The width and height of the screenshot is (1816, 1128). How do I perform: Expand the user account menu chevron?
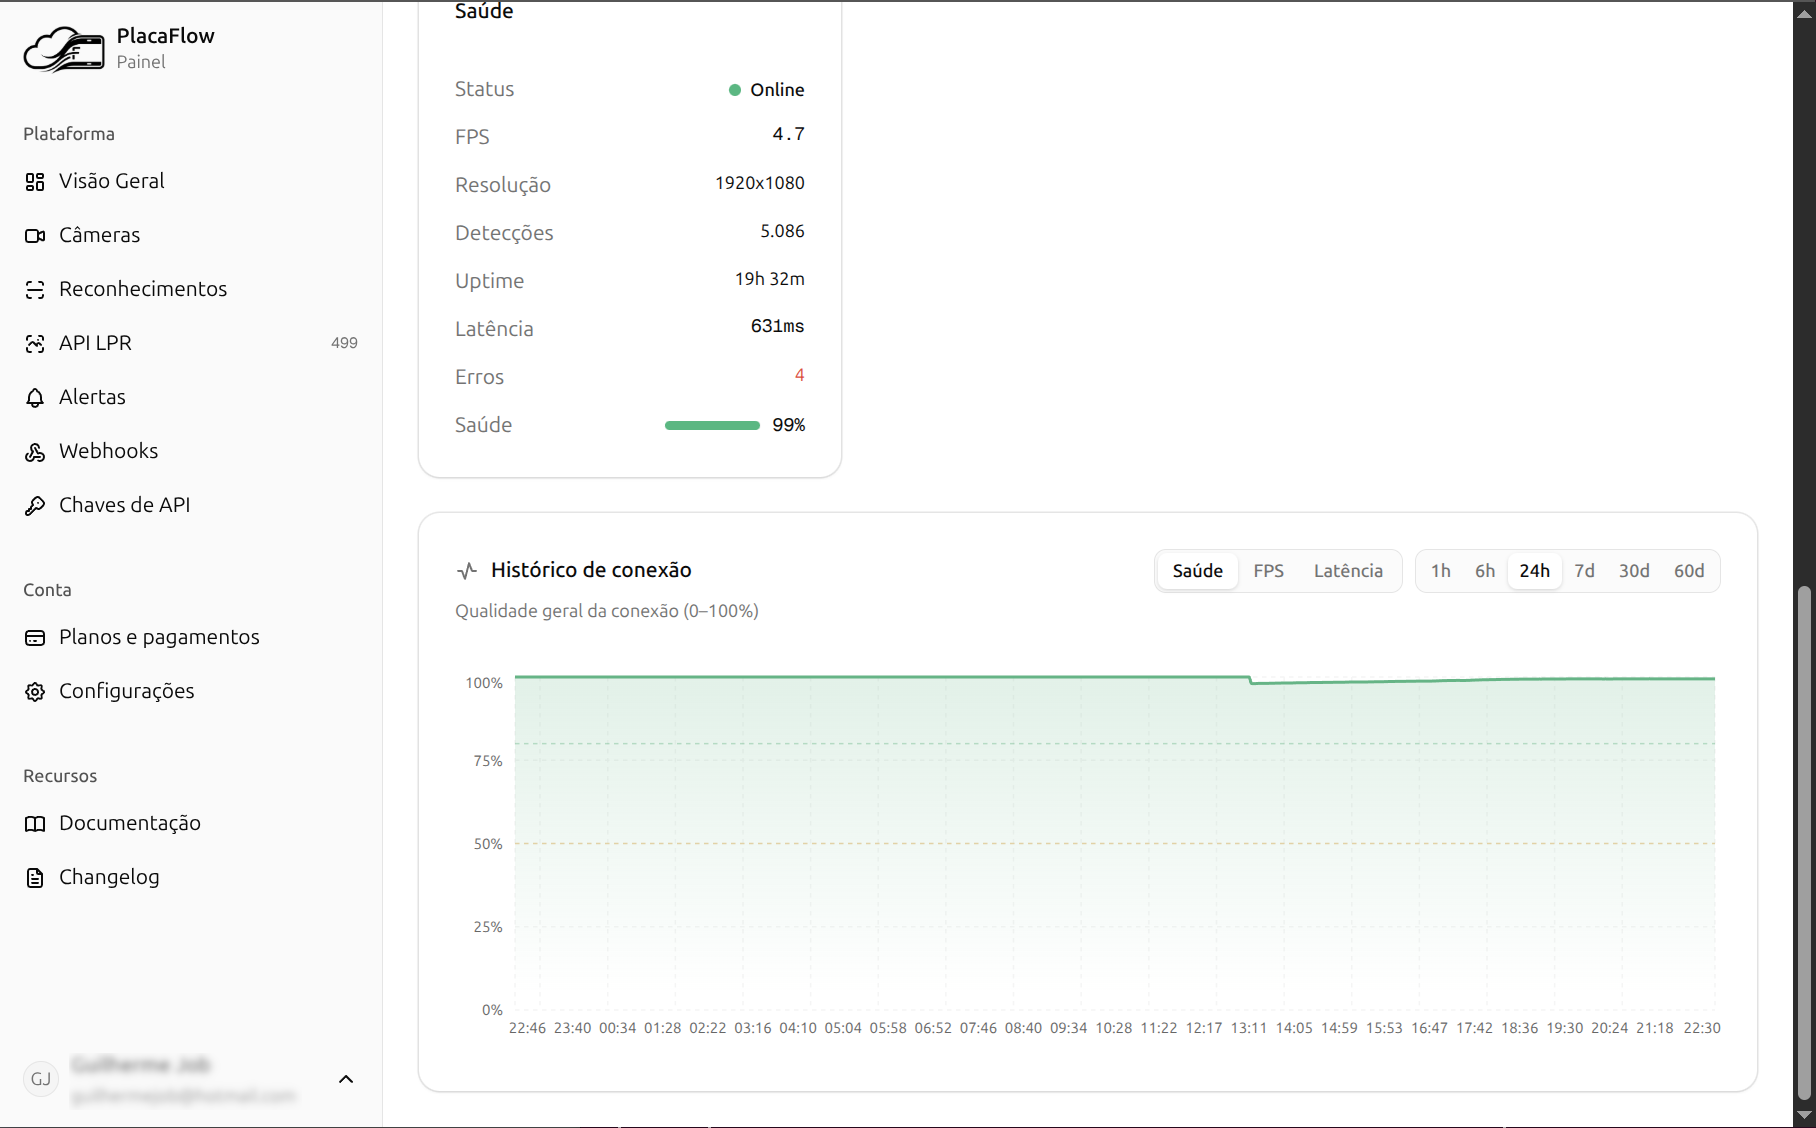click(x=346, y=1079)
